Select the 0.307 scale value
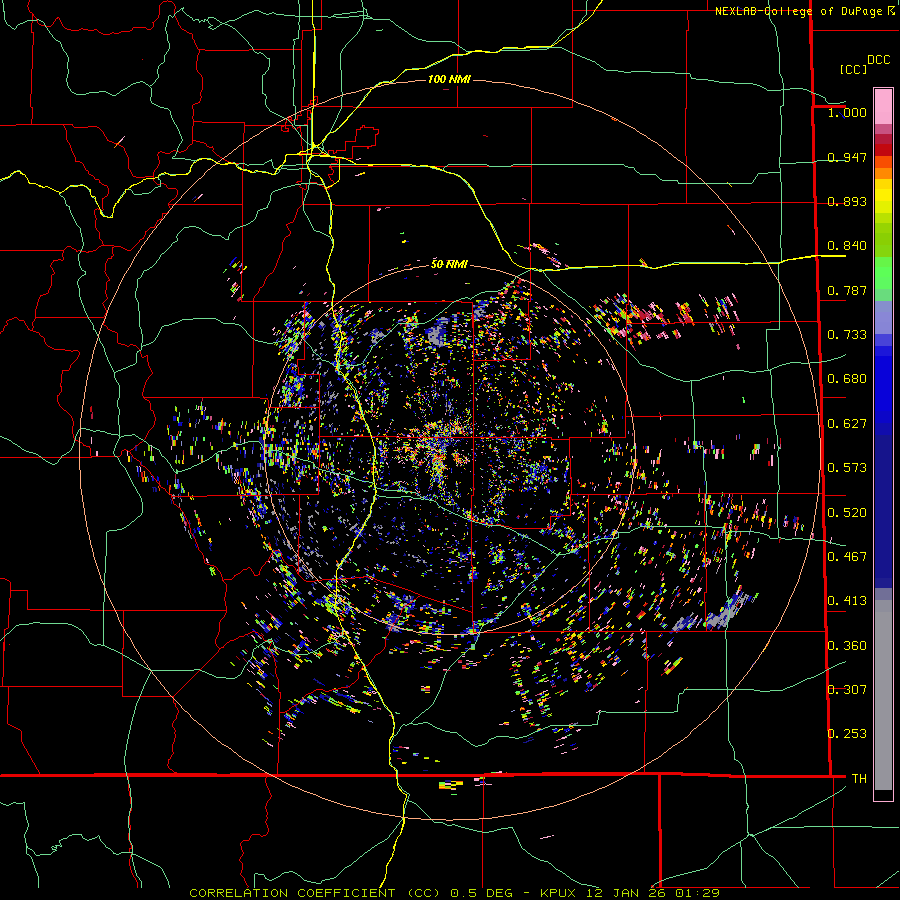Image resolution: width=900 pixels, height=900 pixels. coord(847,689)
